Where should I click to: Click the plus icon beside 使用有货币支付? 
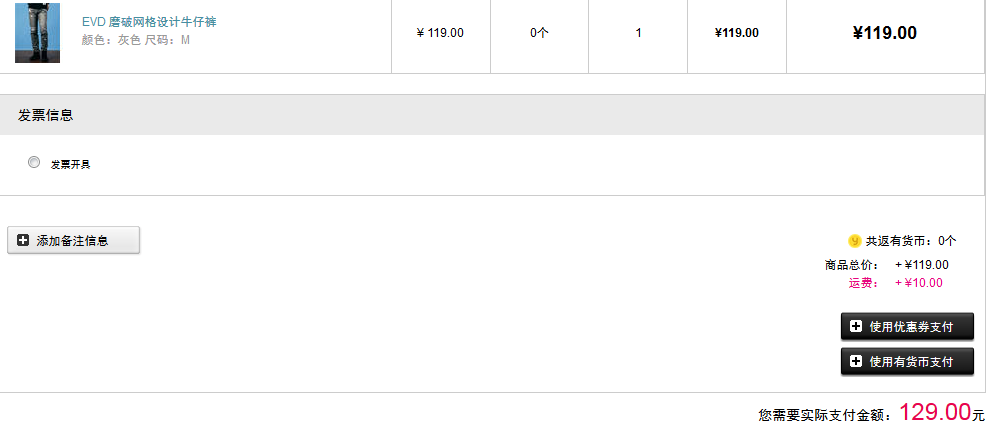pyautogui.click(x=856, y=362)
